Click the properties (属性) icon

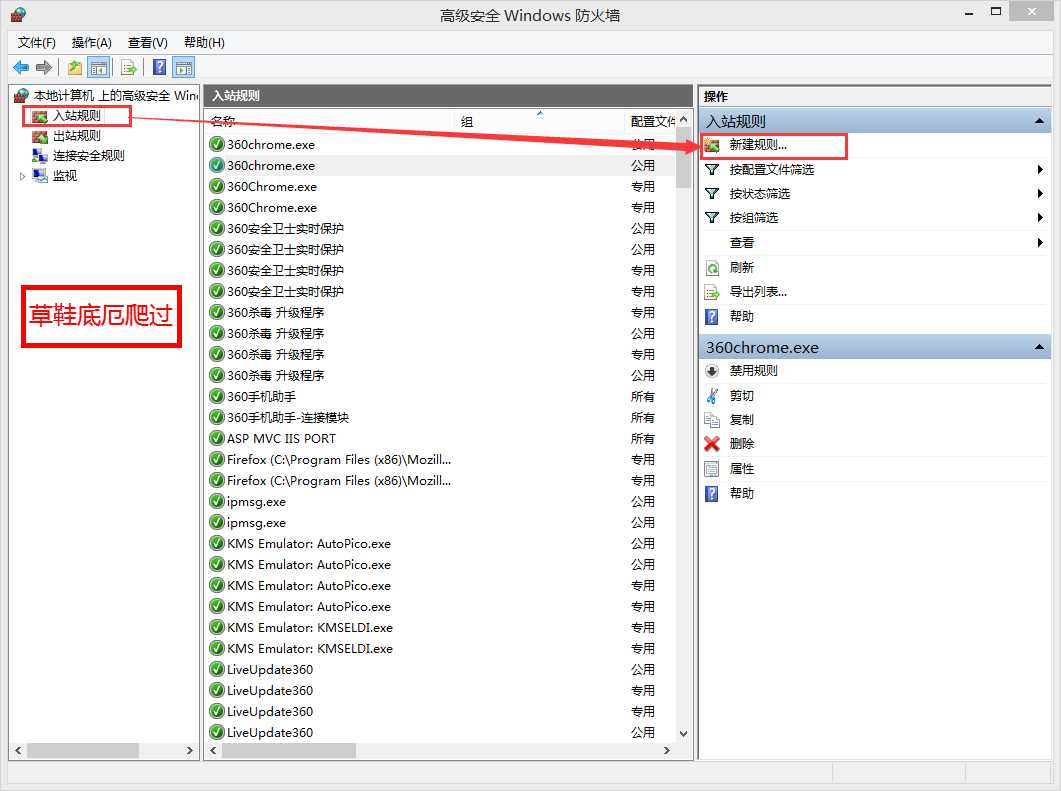[x=712, y=468]
